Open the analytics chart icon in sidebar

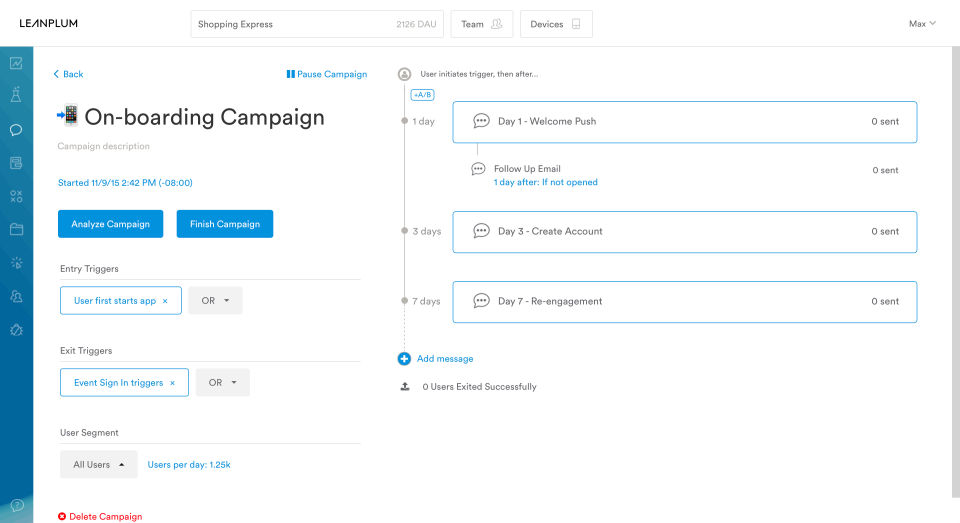[x=16, y=63]
